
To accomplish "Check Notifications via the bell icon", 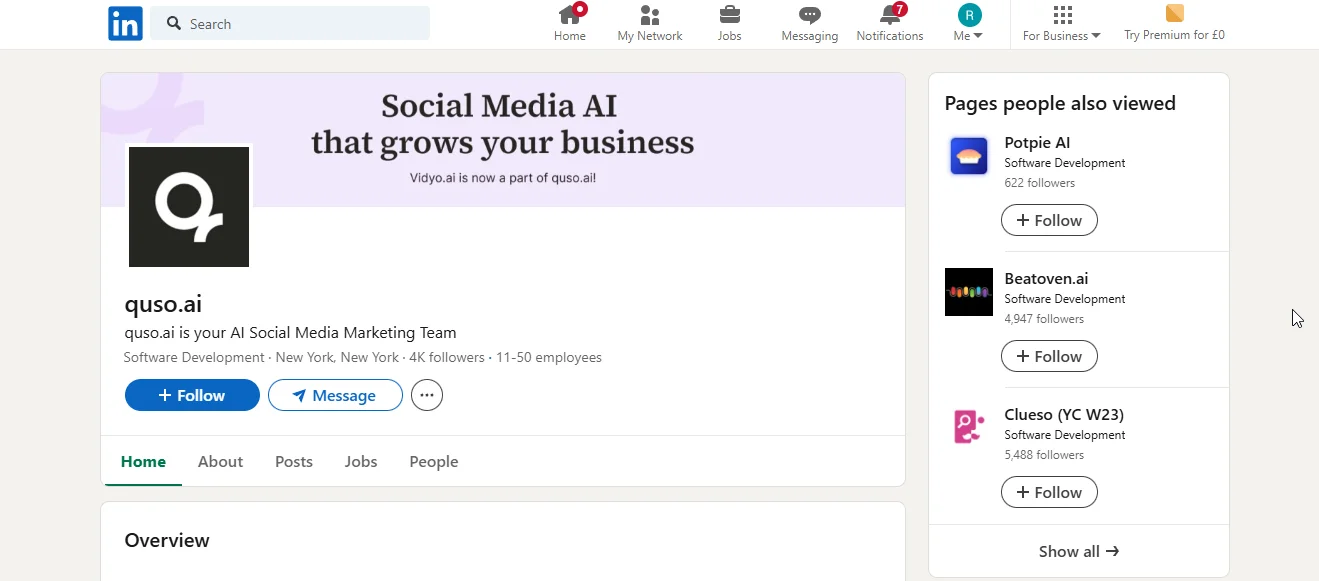I will tap(889, 22).
